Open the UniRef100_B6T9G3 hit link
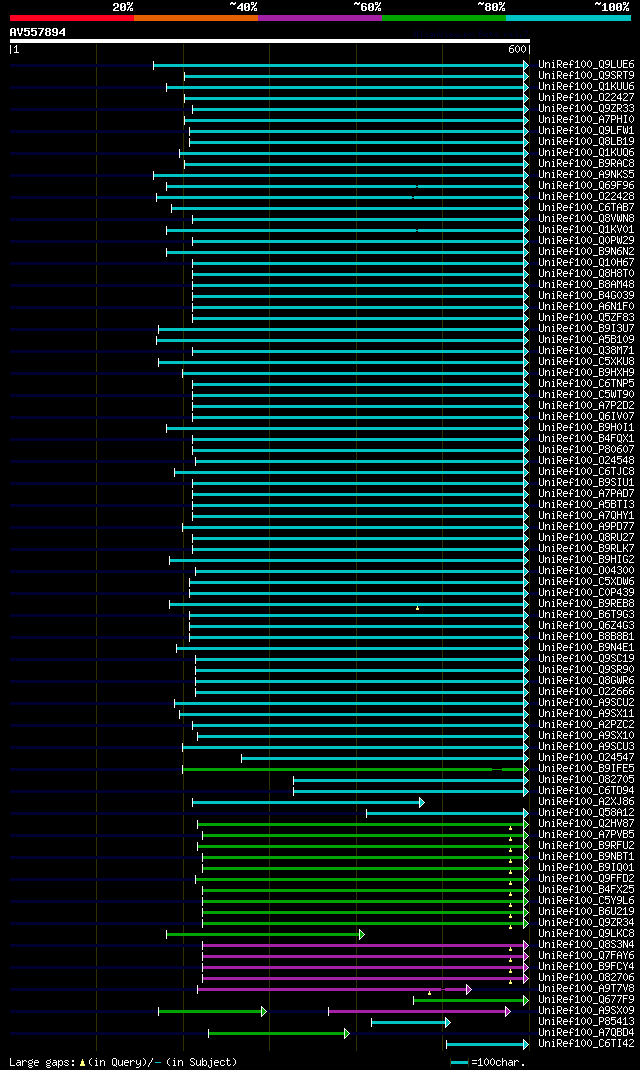This screenshot has width=640, height=1070. [x=586, y=614]
